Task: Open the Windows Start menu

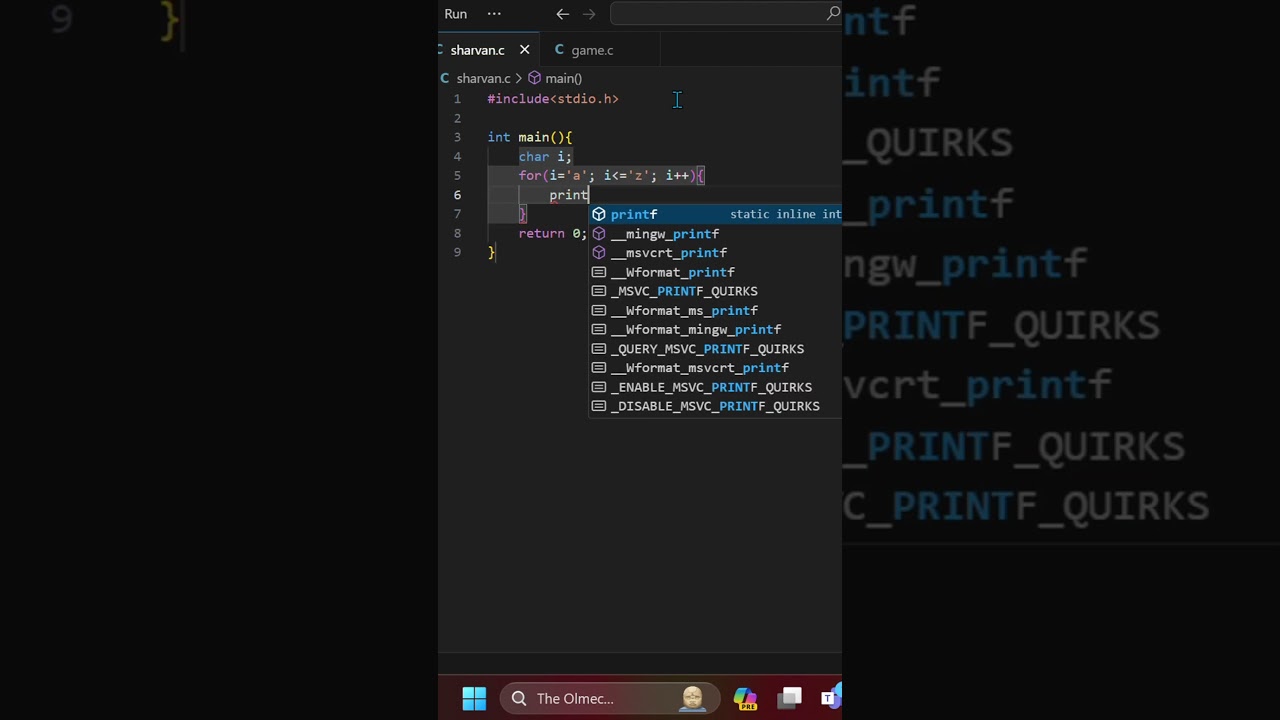Action: point(474,698)
